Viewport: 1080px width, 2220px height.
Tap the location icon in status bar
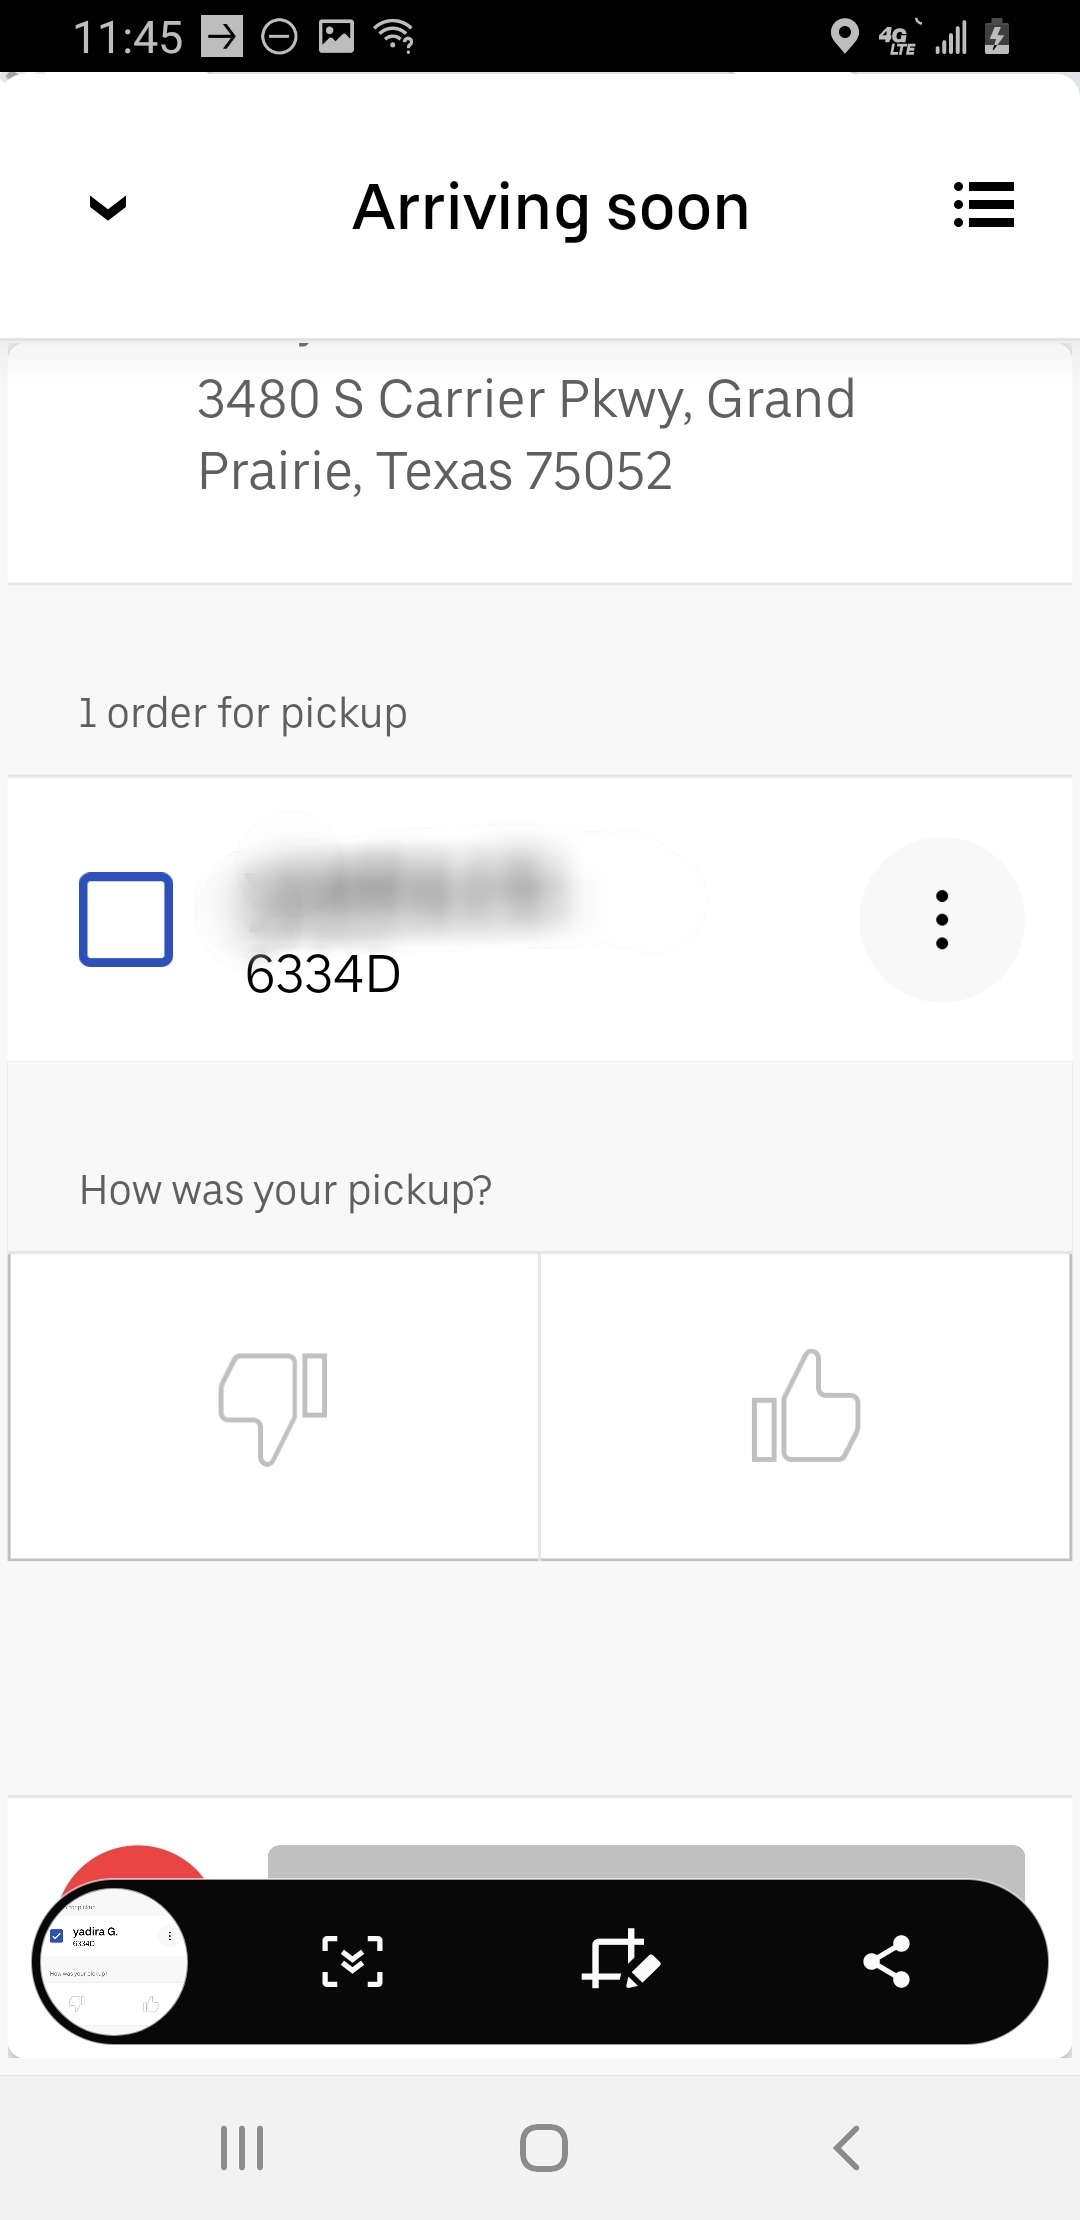[x=845, y=37]
